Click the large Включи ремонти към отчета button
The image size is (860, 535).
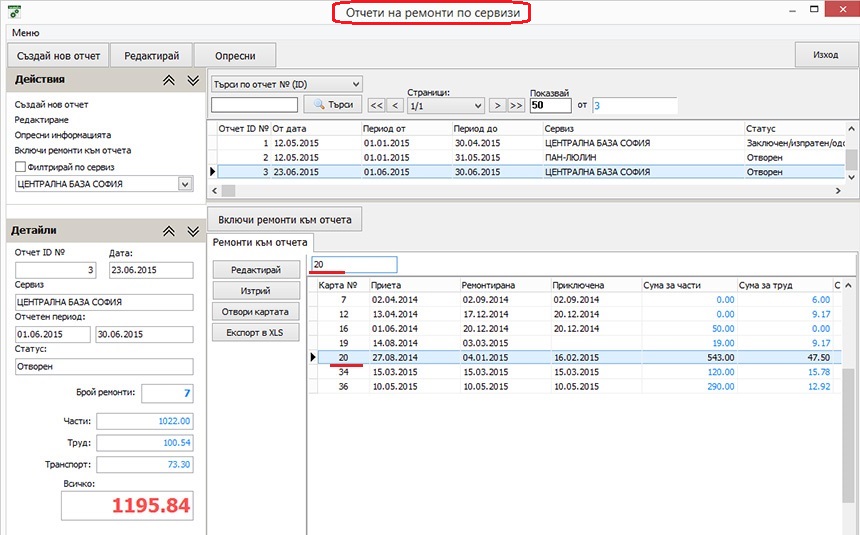285,219
